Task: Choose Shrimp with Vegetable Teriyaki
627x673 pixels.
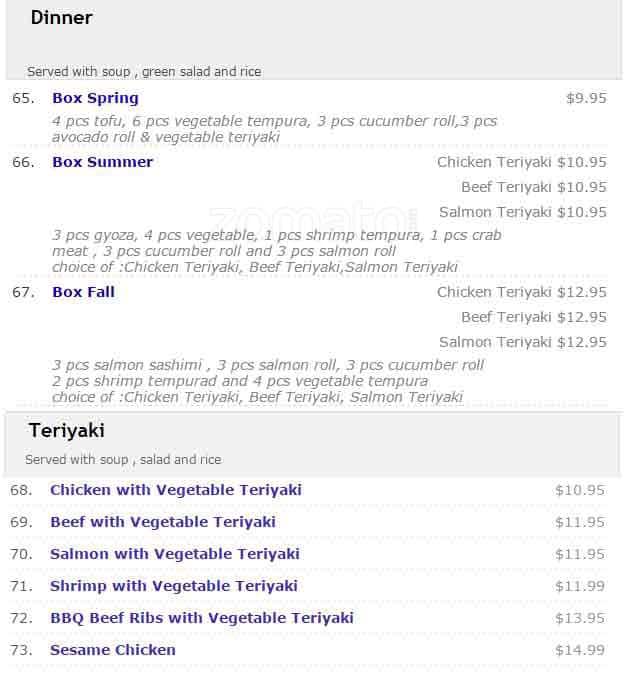Action: 173,586
